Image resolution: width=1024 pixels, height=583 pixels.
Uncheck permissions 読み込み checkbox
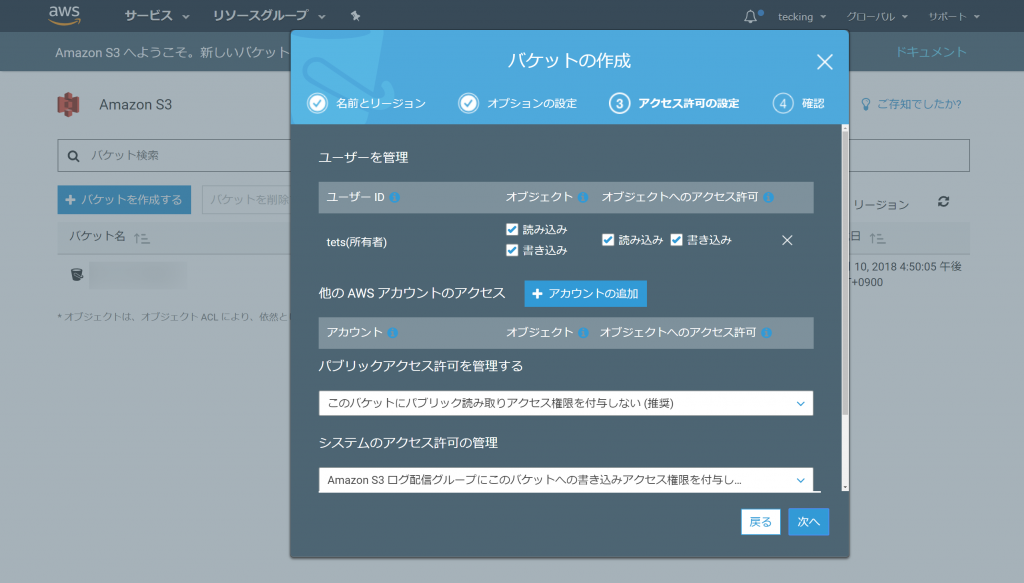[608, 240]
